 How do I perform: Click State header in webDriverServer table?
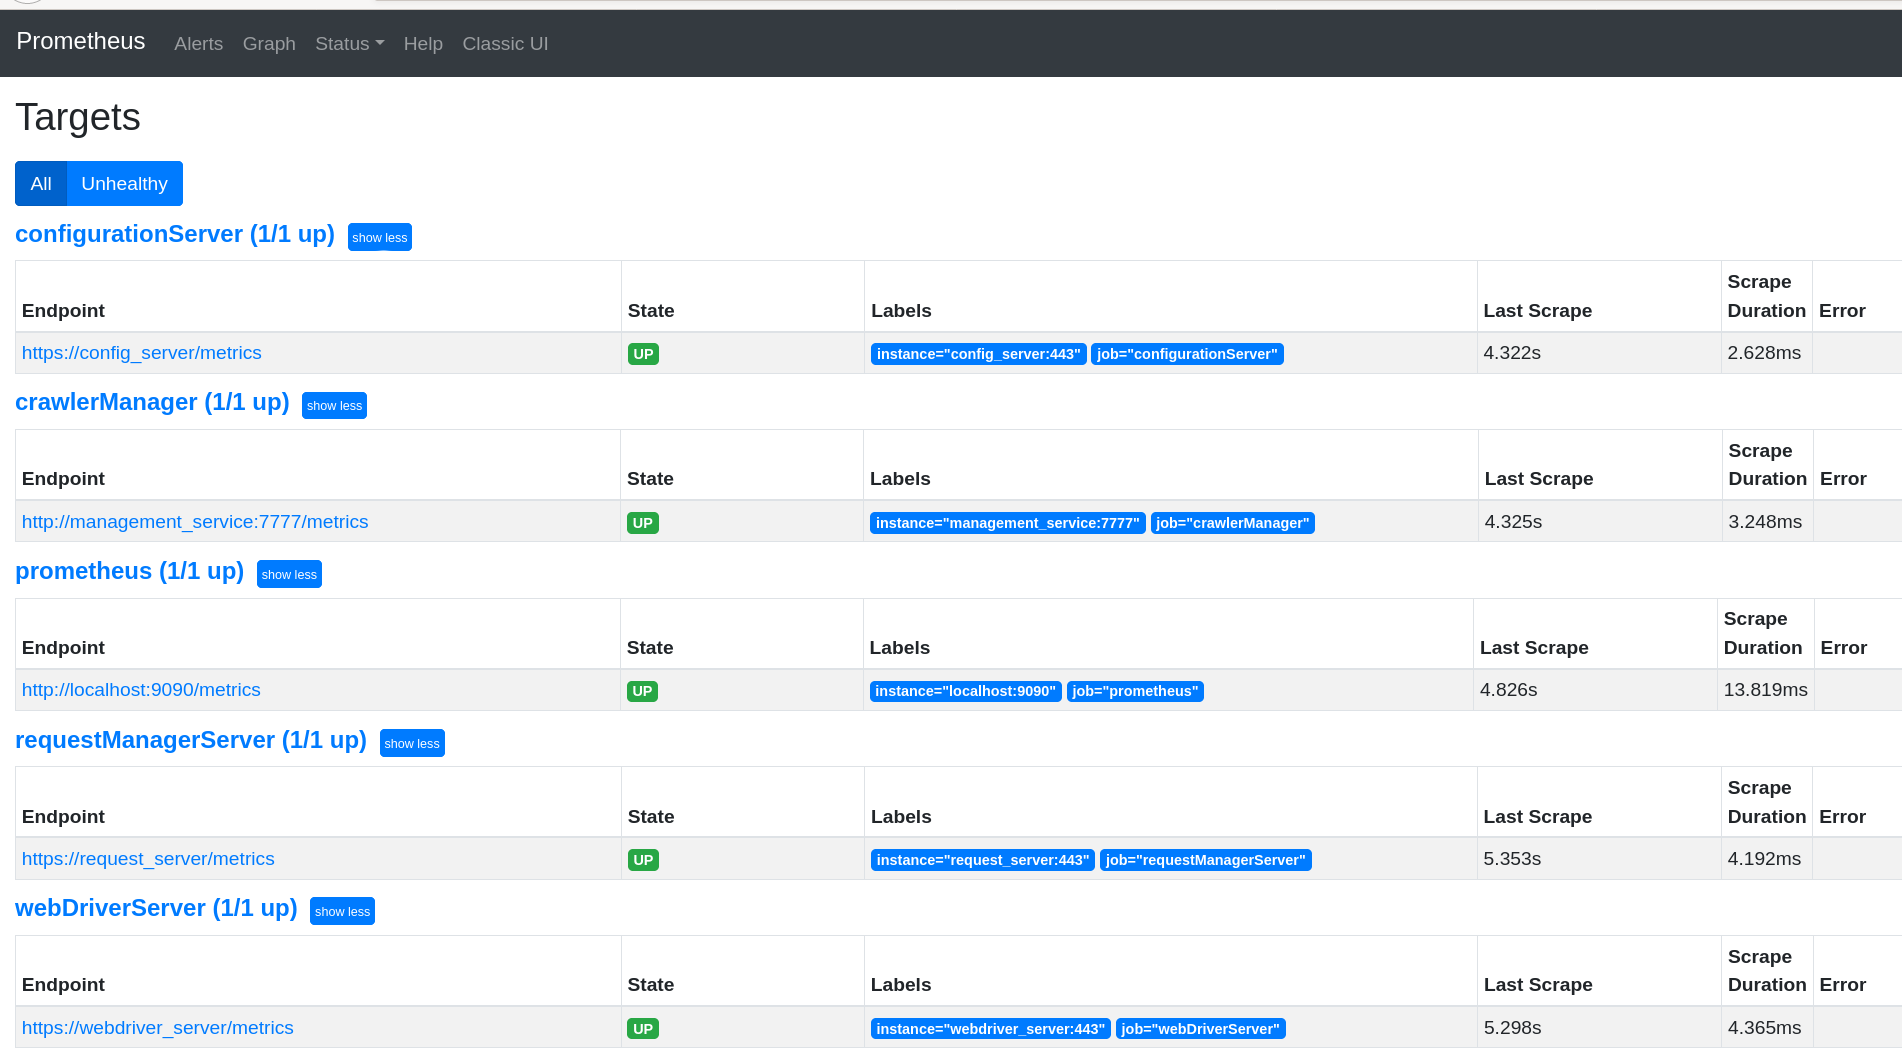click(x=651, y=985)
